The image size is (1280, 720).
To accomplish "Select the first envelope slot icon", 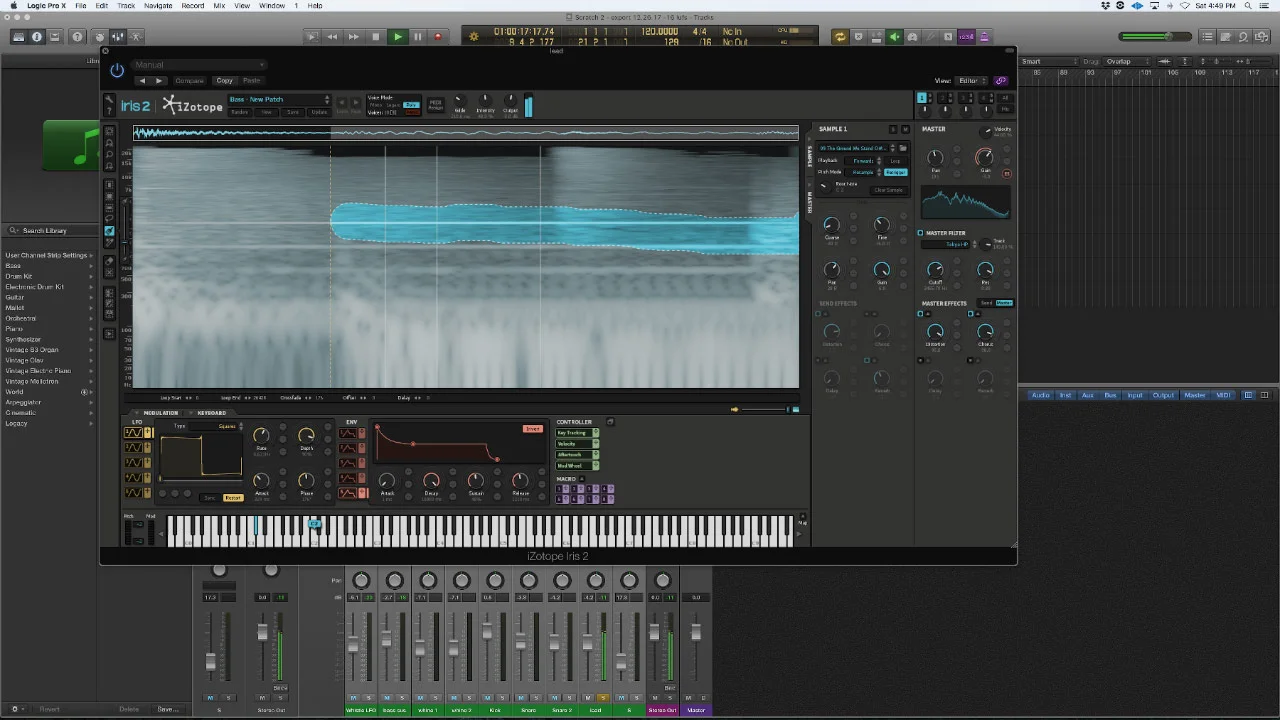I will (x=348, y=433).
